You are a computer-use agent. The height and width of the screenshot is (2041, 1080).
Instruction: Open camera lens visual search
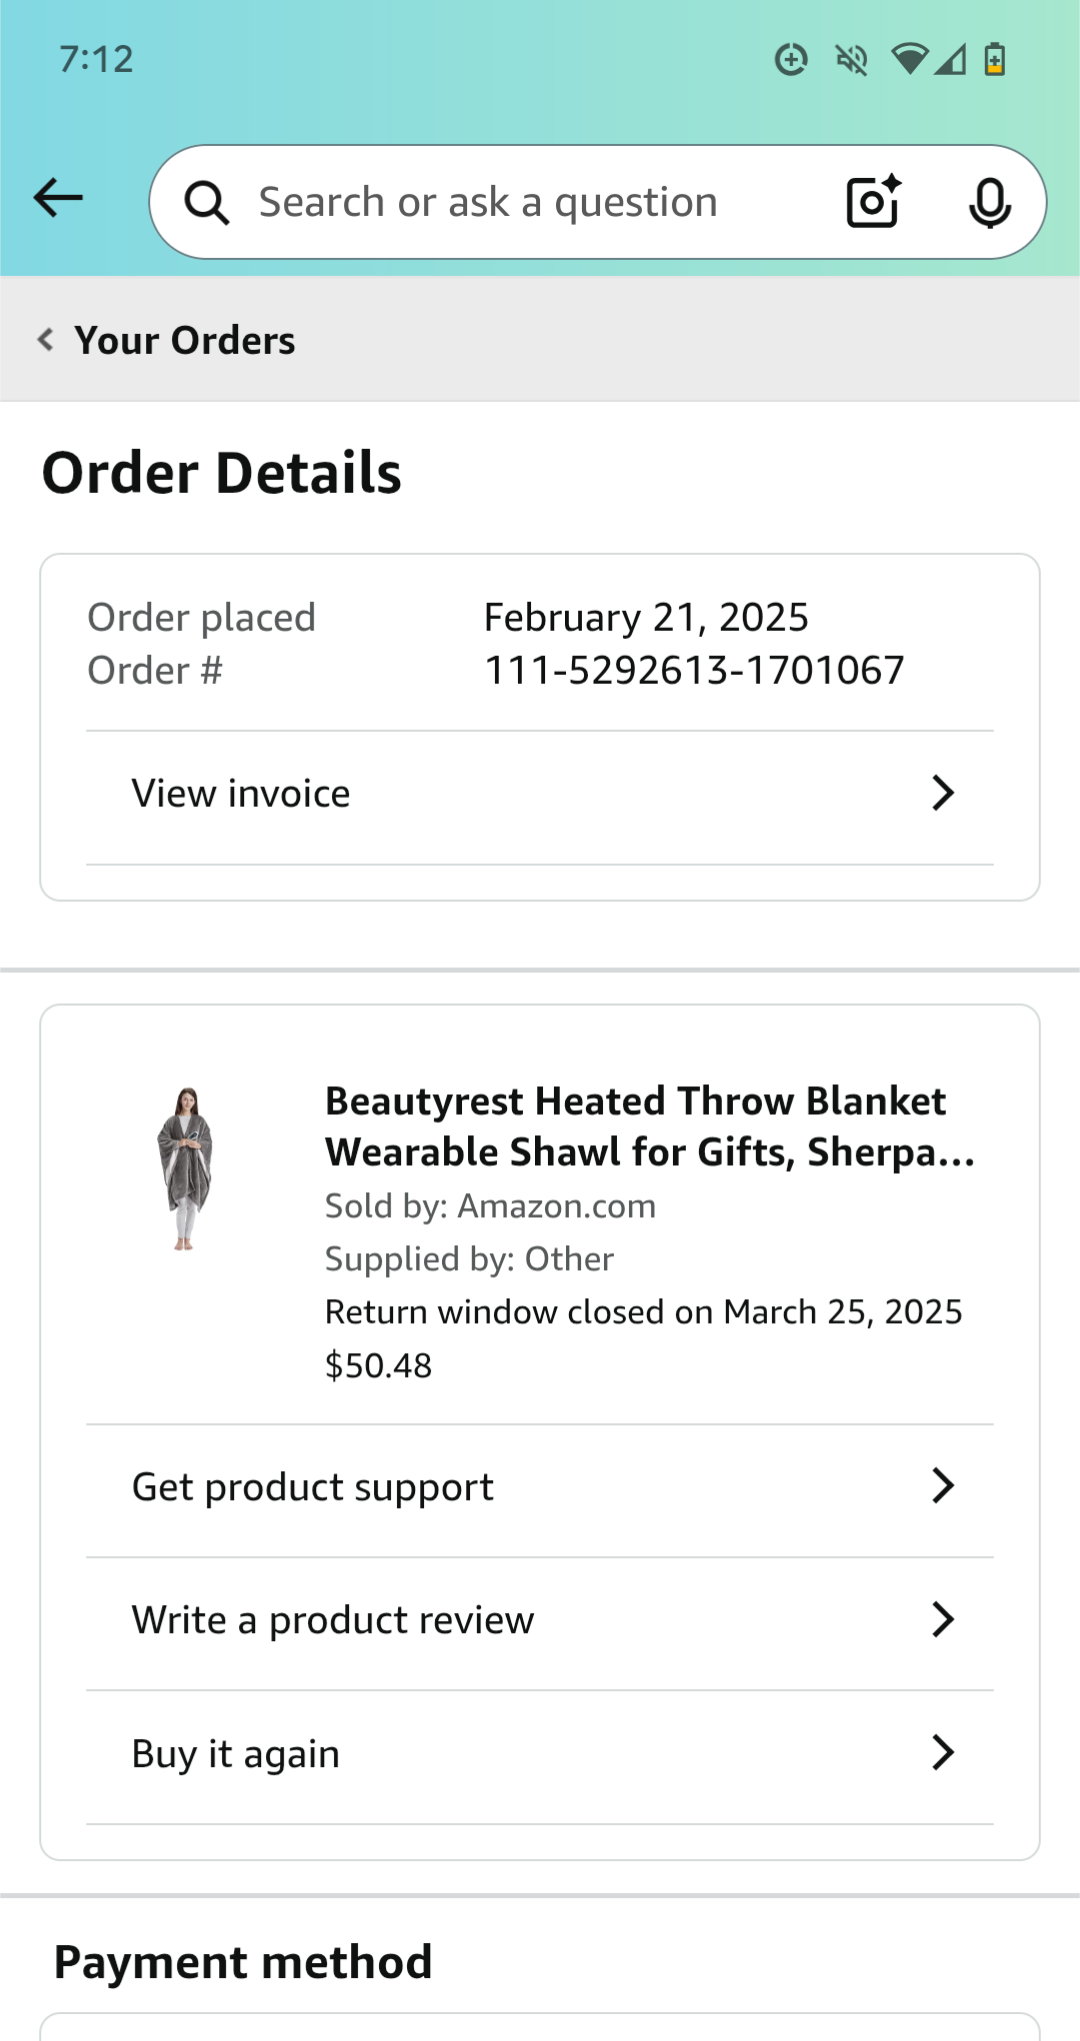pyautogui.click(x=873, y=202)
